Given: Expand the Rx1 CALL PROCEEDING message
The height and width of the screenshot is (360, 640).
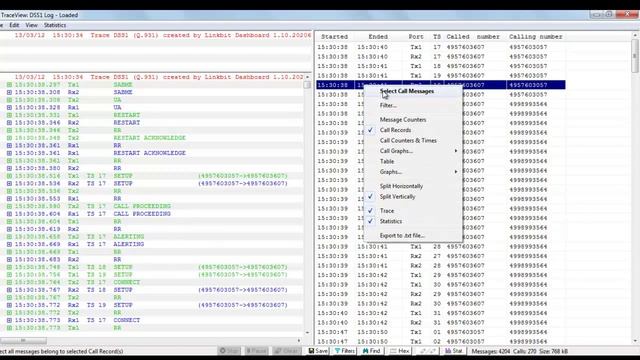Looking at the screenshot, I should click(9, 214).
